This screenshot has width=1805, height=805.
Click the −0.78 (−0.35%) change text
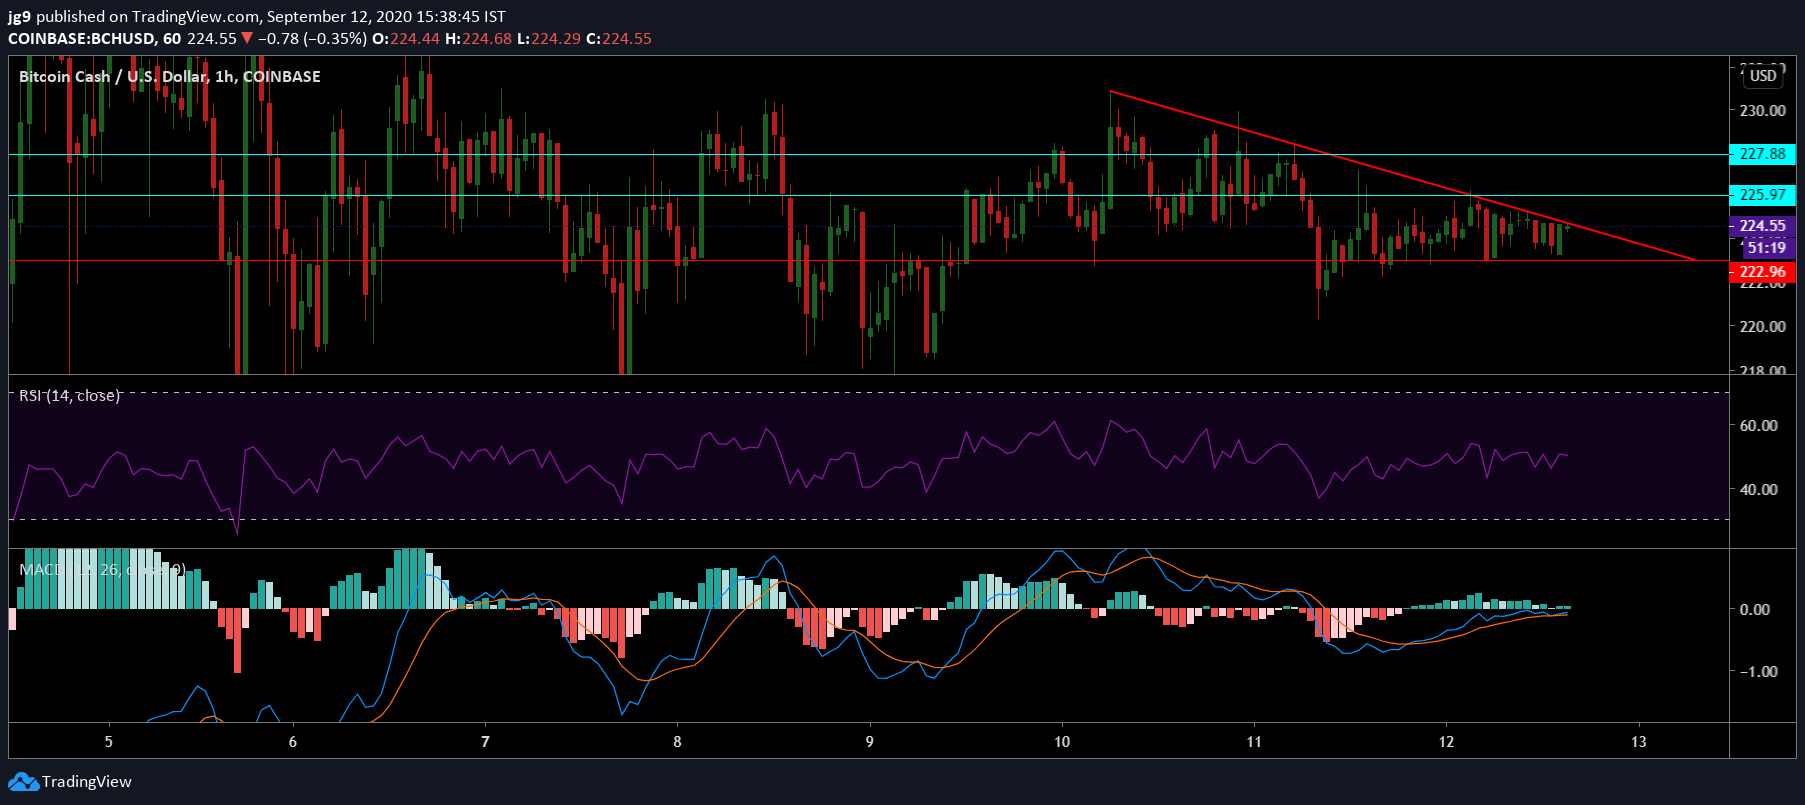(x=312, y=39)
